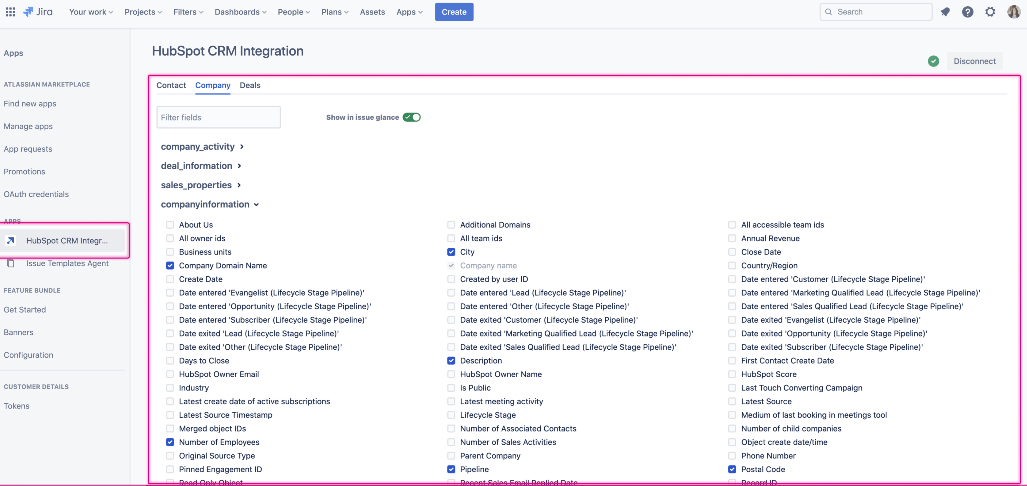The image size is (1027, 486).
Task: Click the top Search box
Action: [876, 12]
